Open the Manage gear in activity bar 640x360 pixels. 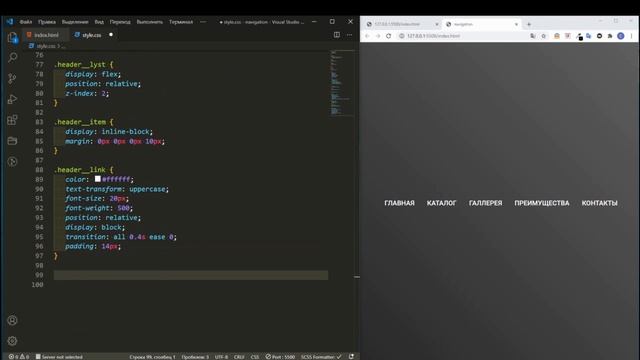[13, 341]
